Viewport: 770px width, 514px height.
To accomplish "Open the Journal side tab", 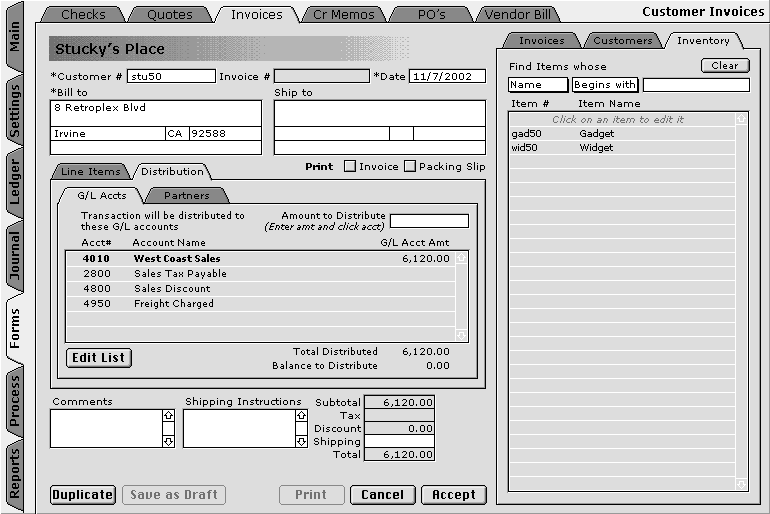I will [x=15, y=256].
